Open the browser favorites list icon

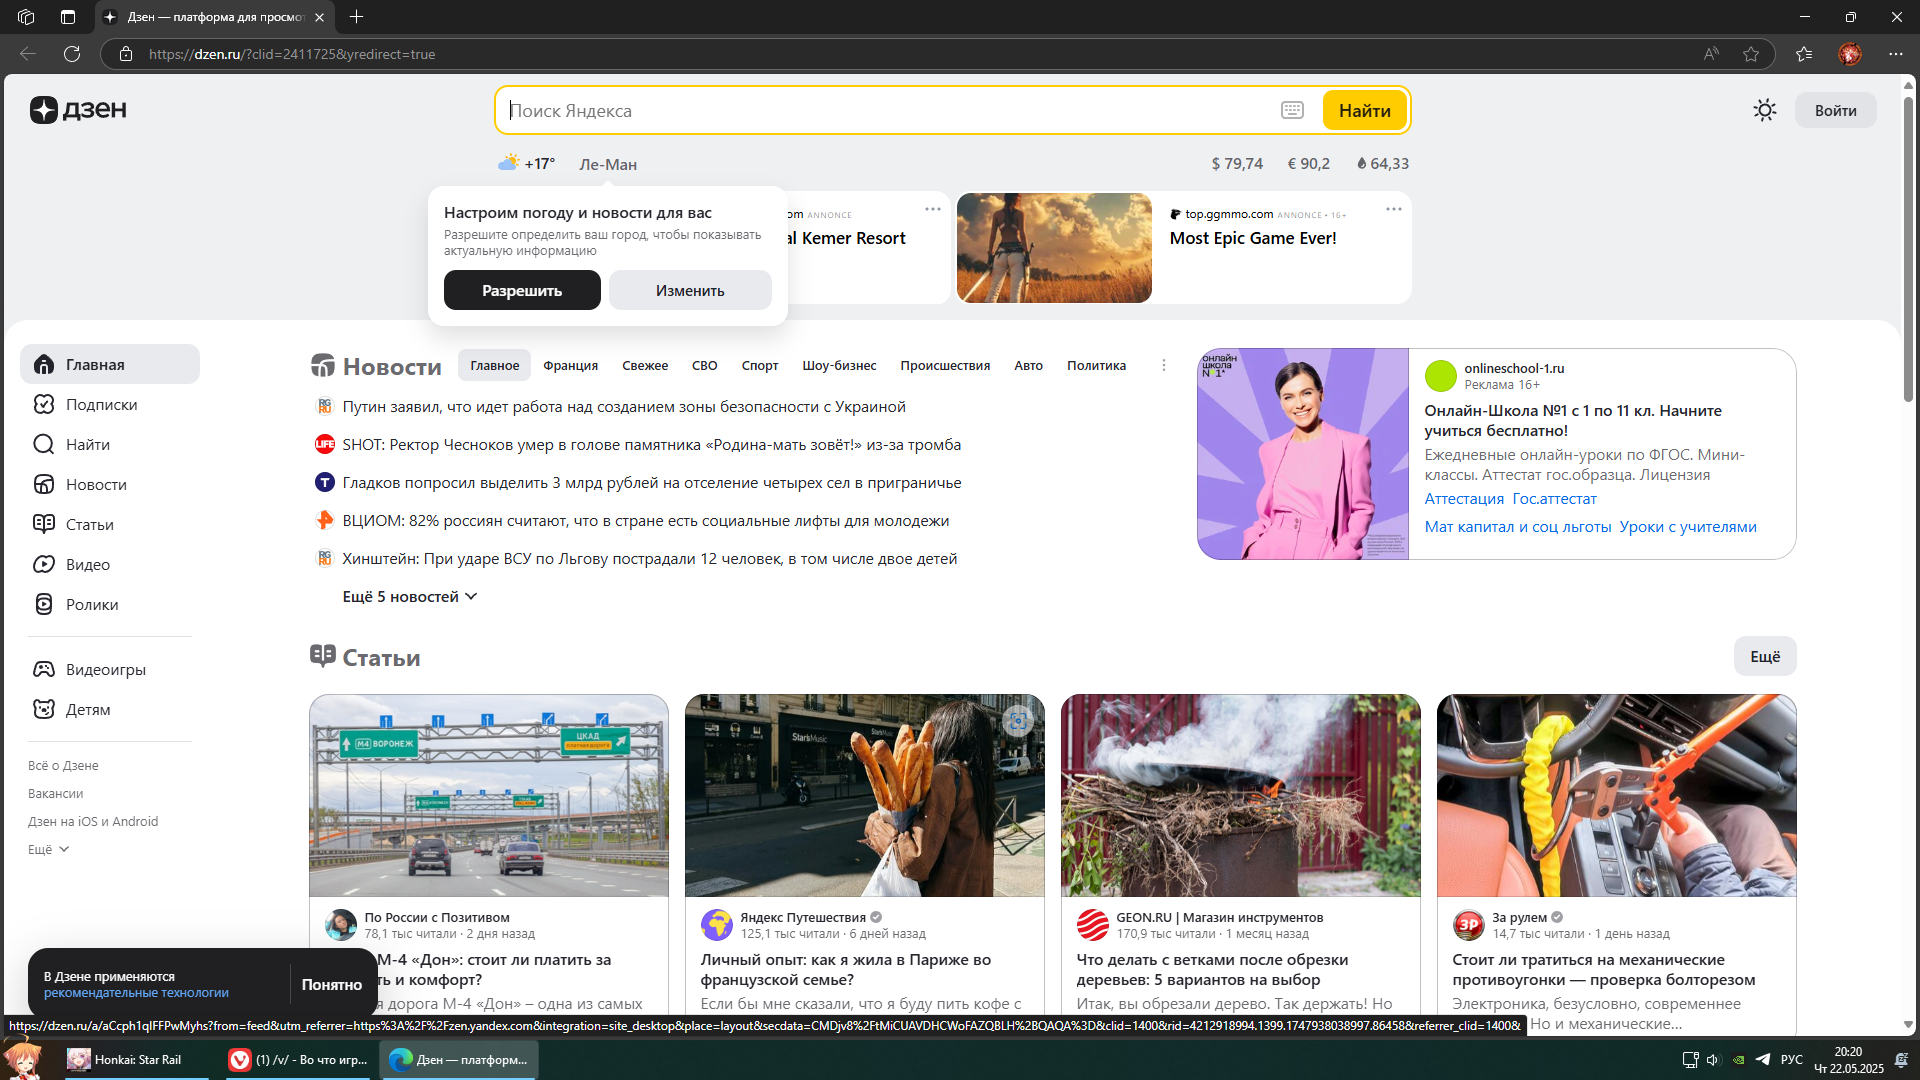[1804, 54]
